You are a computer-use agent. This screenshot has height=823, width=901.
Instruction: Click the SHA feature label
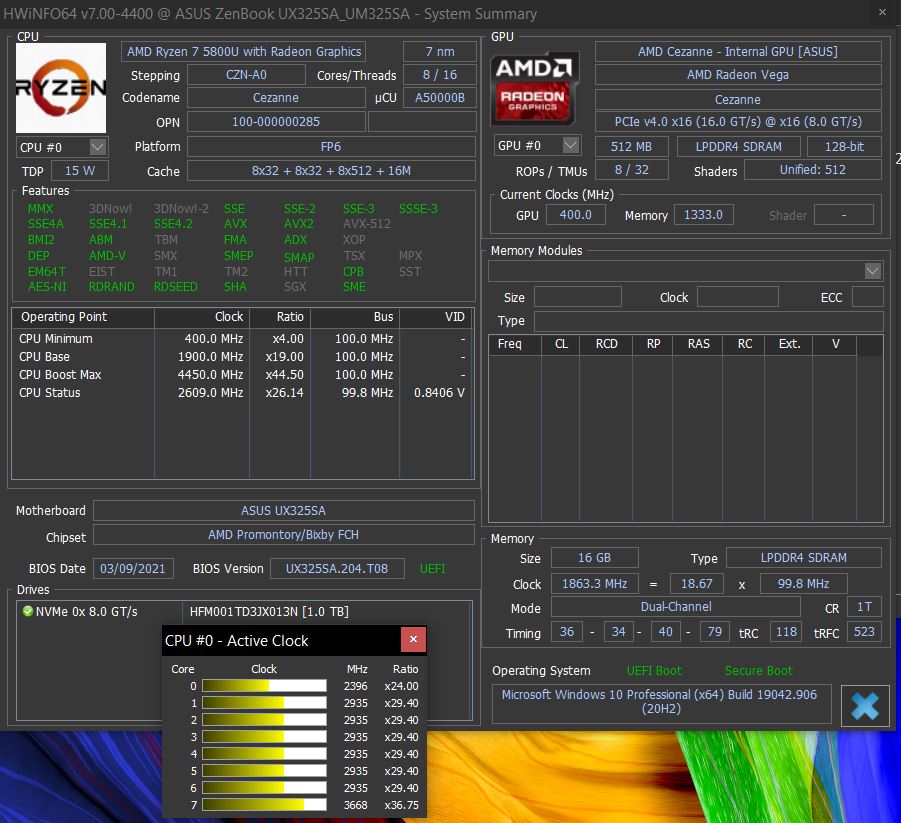tap(235, 287)
